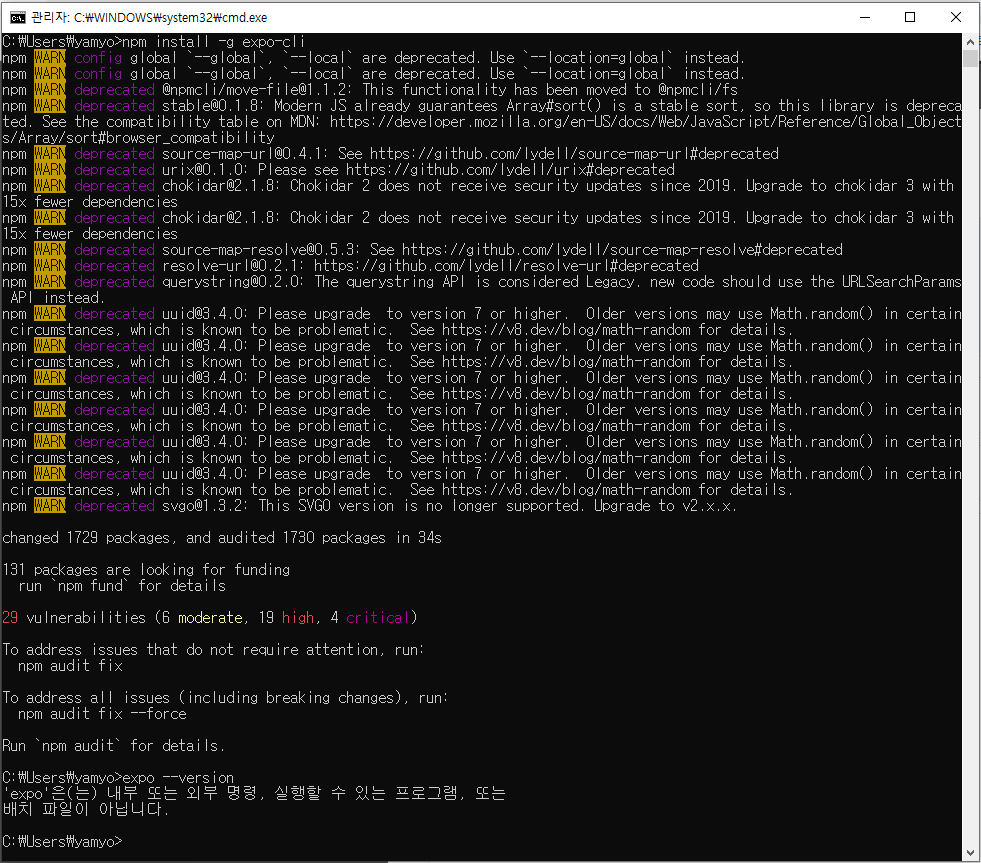Click the scrollbar down arrow
This screenshot has height=863, width=981.
970,853
